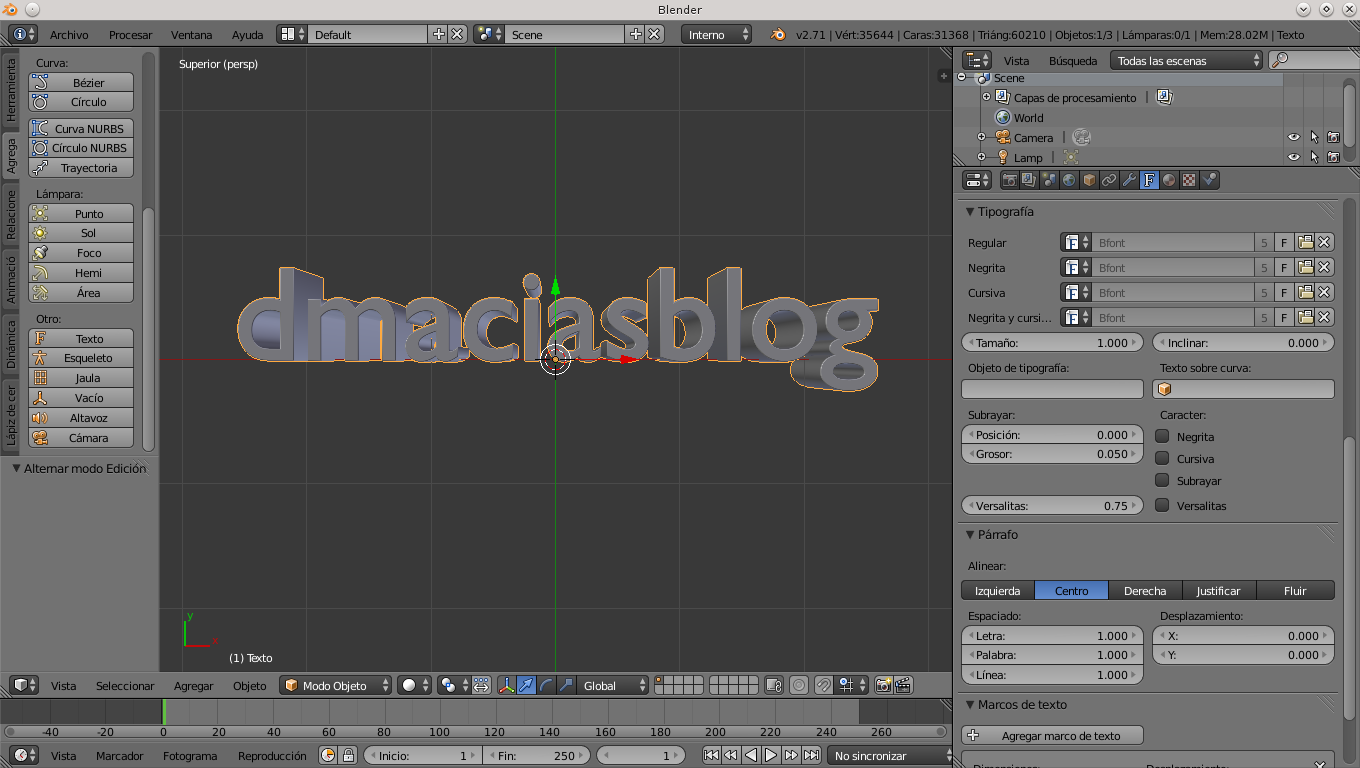Open the Scene properties tab
The height and width of the screenshot is (768, 1360).
pyautogui.click(x=1049, y=180)
